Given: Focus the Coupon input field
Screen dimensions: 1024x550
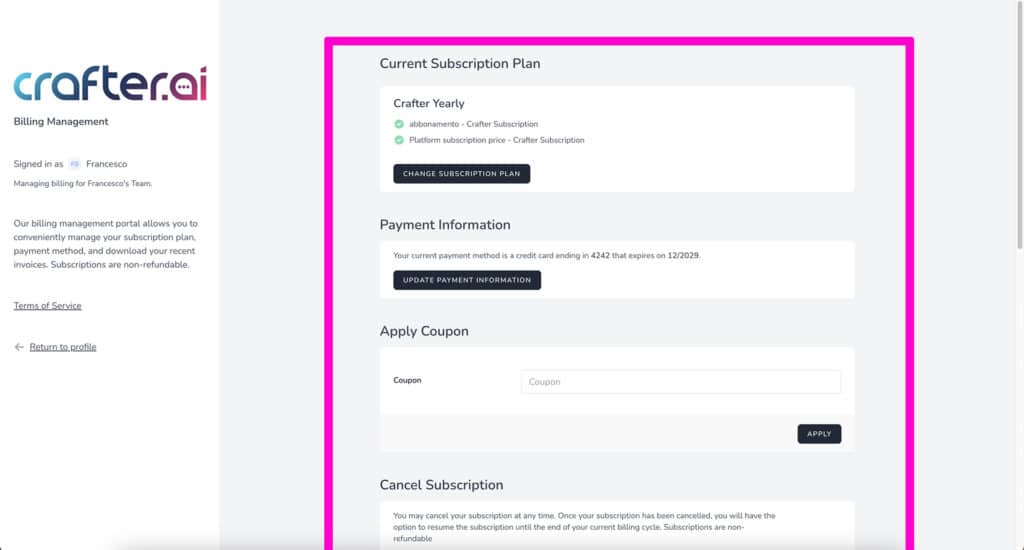Looking at the screenshot, I should point(680,382).
